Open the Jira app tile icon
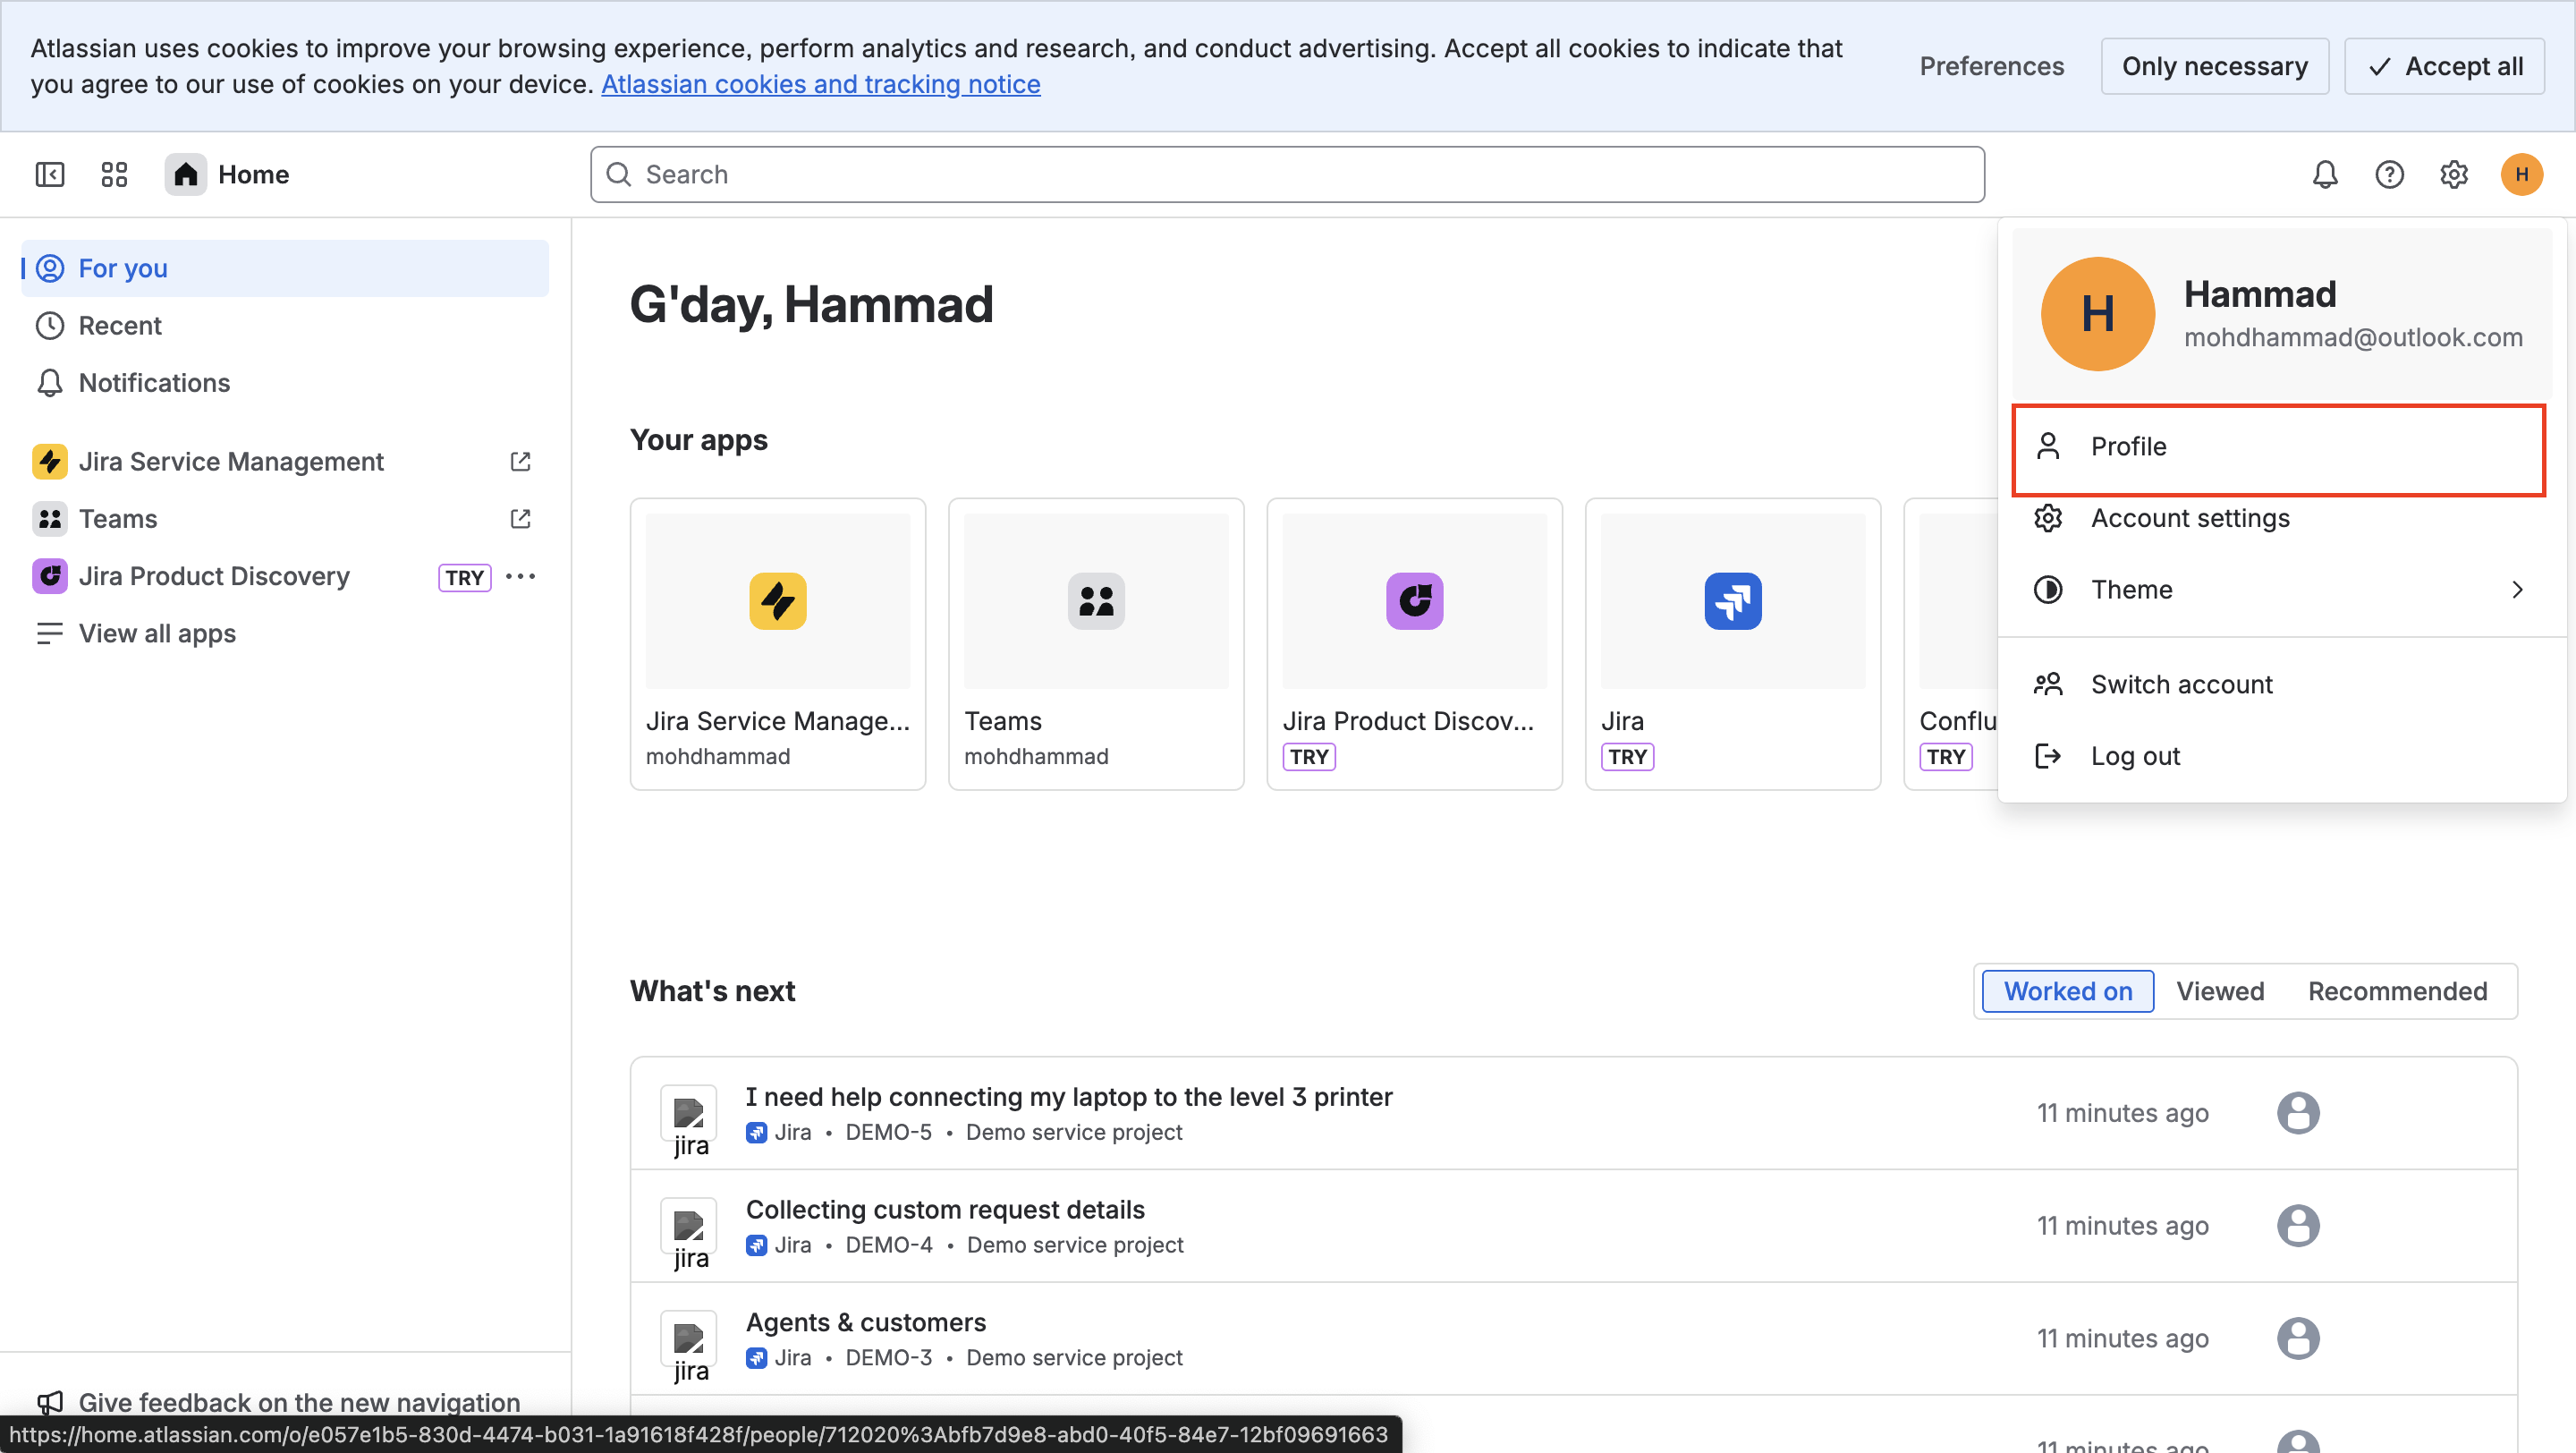Viewport: 2576px width, 1453px height. [x=1732, y=601]
